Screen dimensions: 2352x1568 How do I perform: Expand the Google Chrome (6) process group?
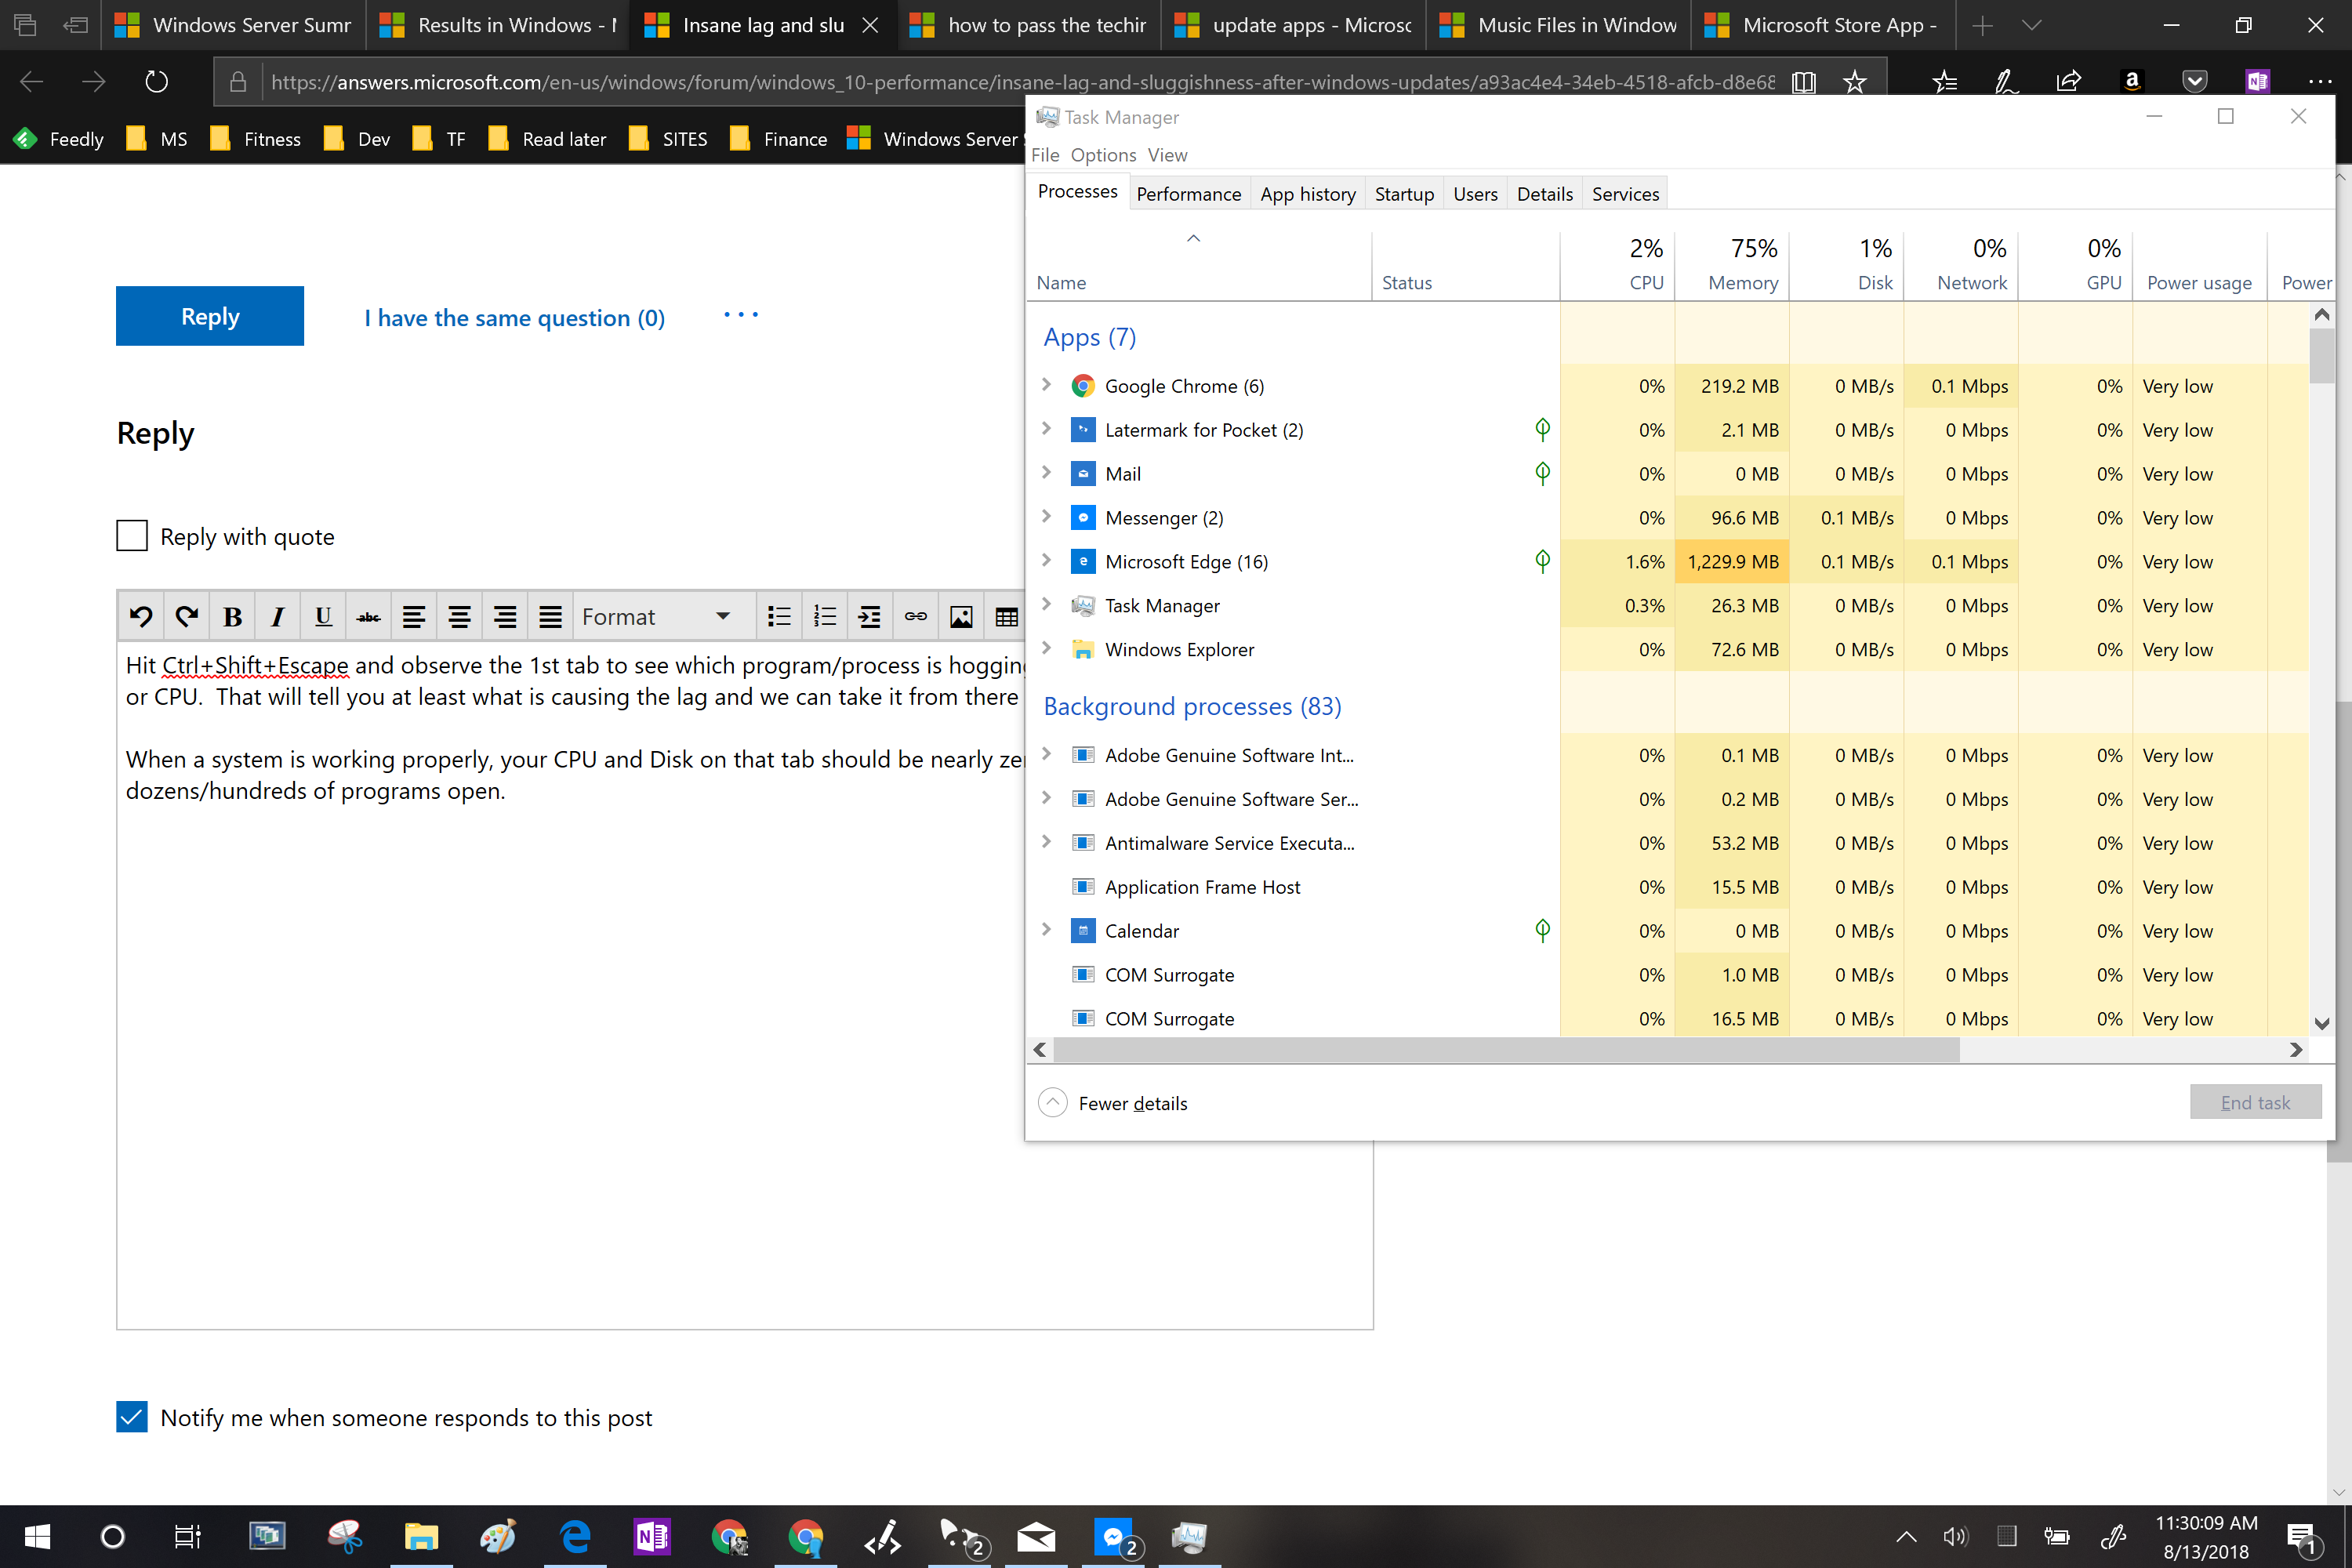pos(1047,385)
